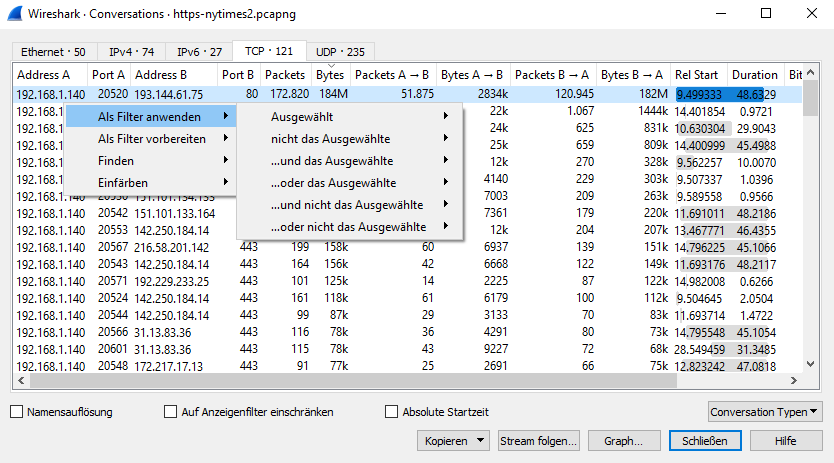Image resolution: width=834 pixels, height=463 pixels.
Task: Switch to the IPv4 · 74 tab
Action: 131,52
